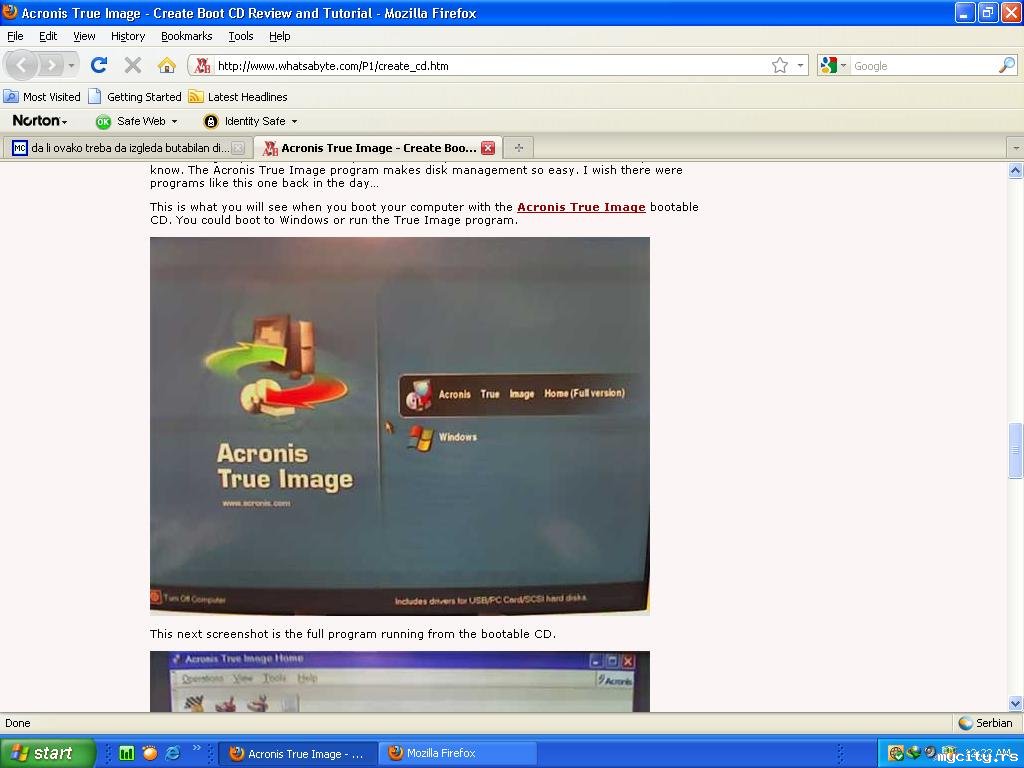Launch green quick launch taskbar icon
Viewport: 1024px width, 768px height.
pos(126,753)
